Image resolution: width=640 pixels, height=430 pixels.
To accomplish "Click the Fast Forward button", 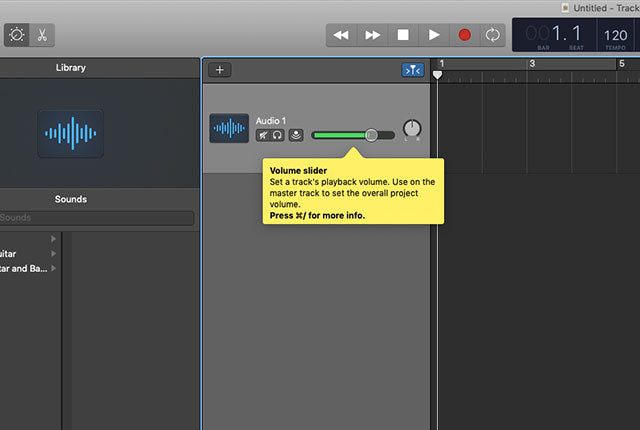I will (x=372, y=35).
